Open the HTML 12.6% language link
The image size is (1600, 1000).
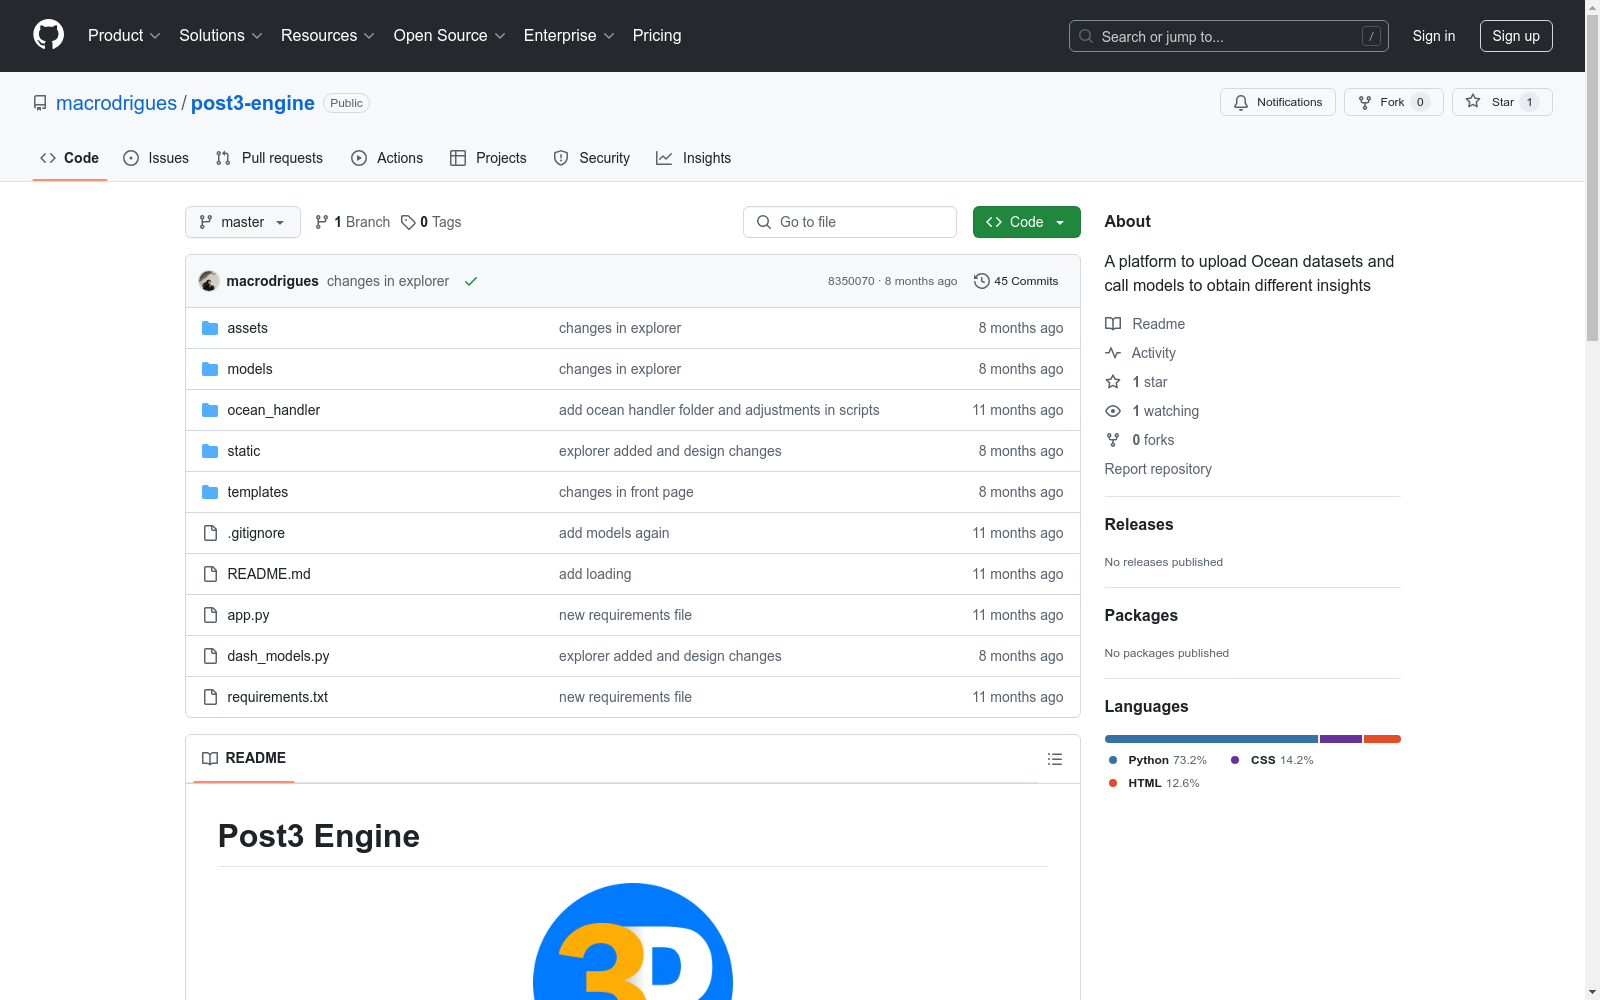tap(1154, 783)
